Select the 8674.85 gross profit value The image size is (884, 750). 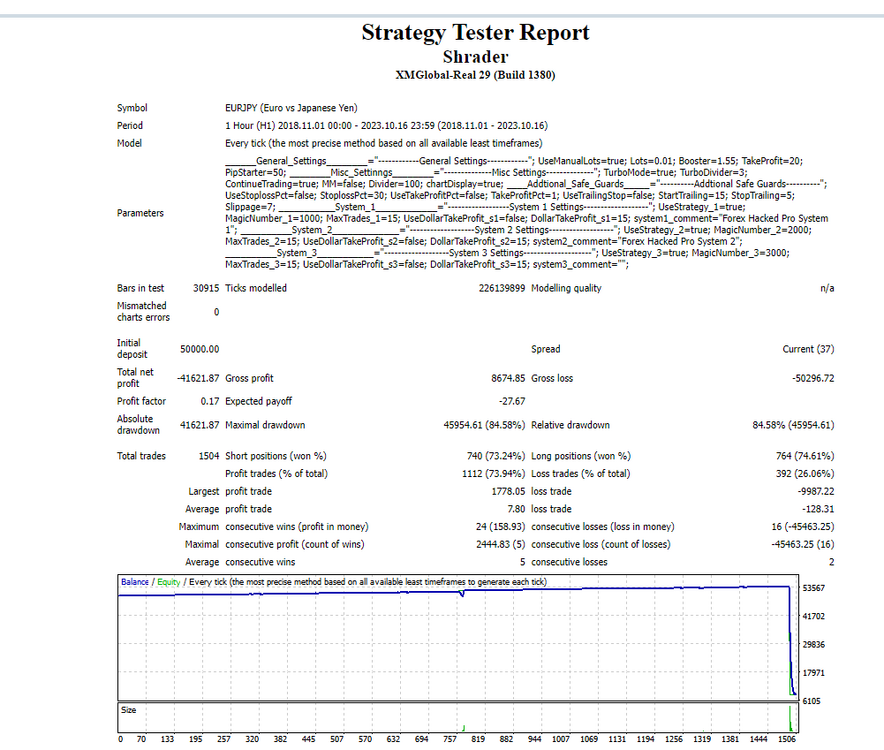point(508,378)
